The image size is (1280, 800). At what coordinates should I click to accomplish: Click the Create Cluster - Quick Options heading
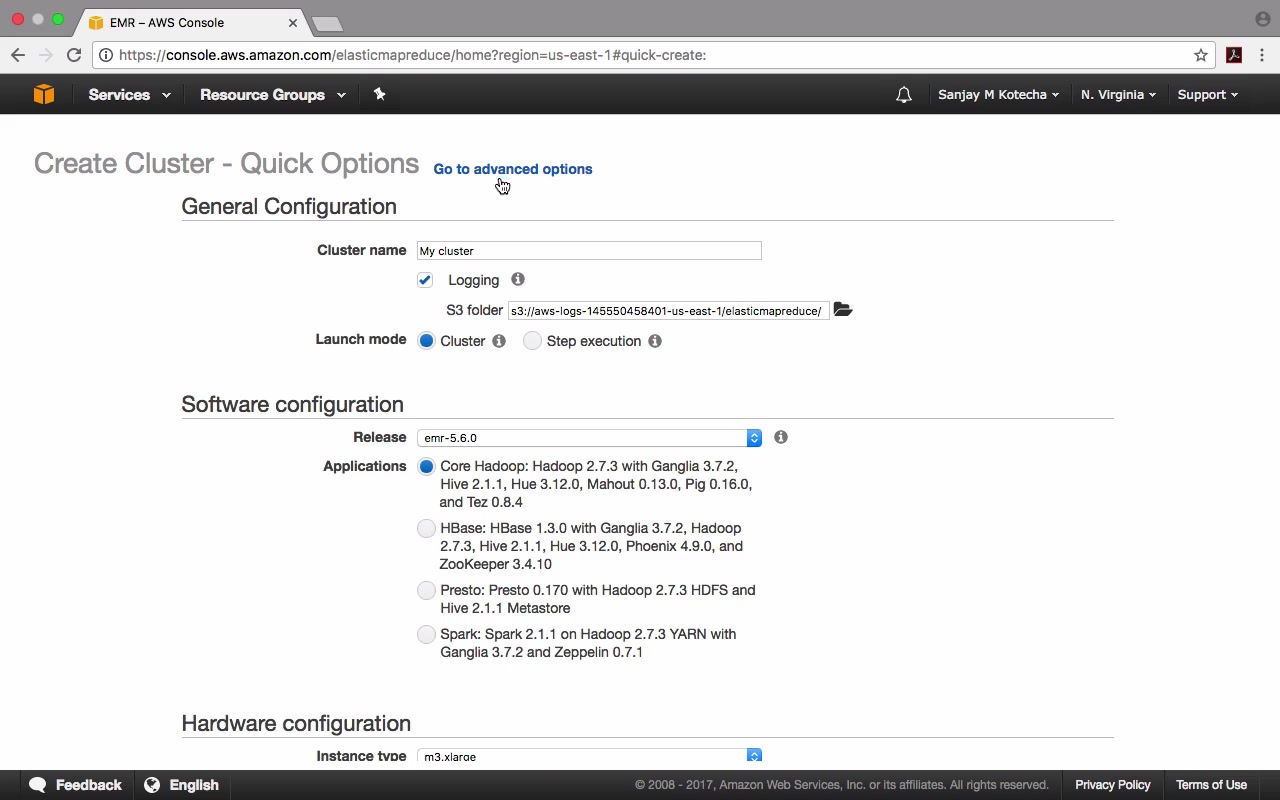point(226,164)
